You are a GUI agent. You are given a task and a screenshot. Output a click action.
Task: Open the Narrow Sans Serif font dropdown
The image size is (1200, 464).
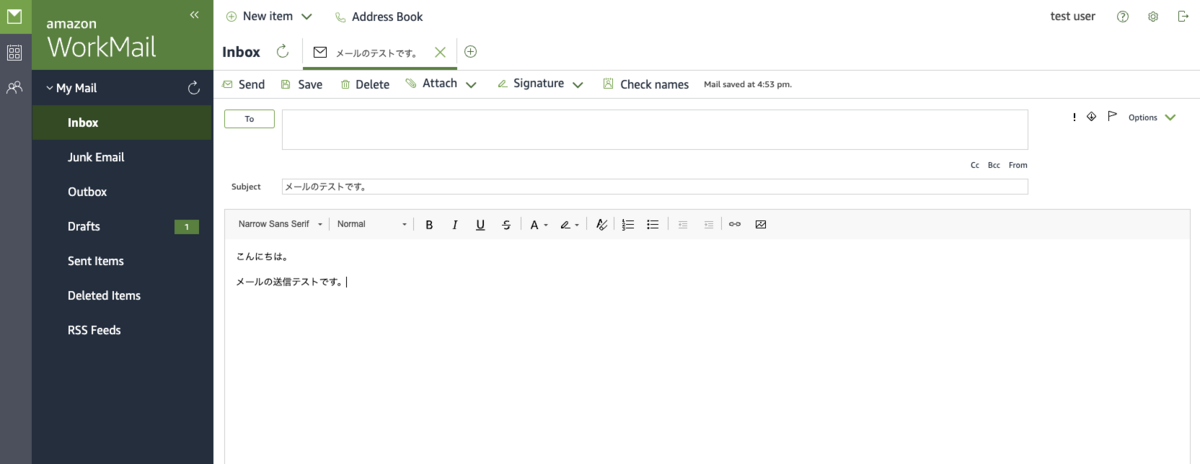click(281, 225)
